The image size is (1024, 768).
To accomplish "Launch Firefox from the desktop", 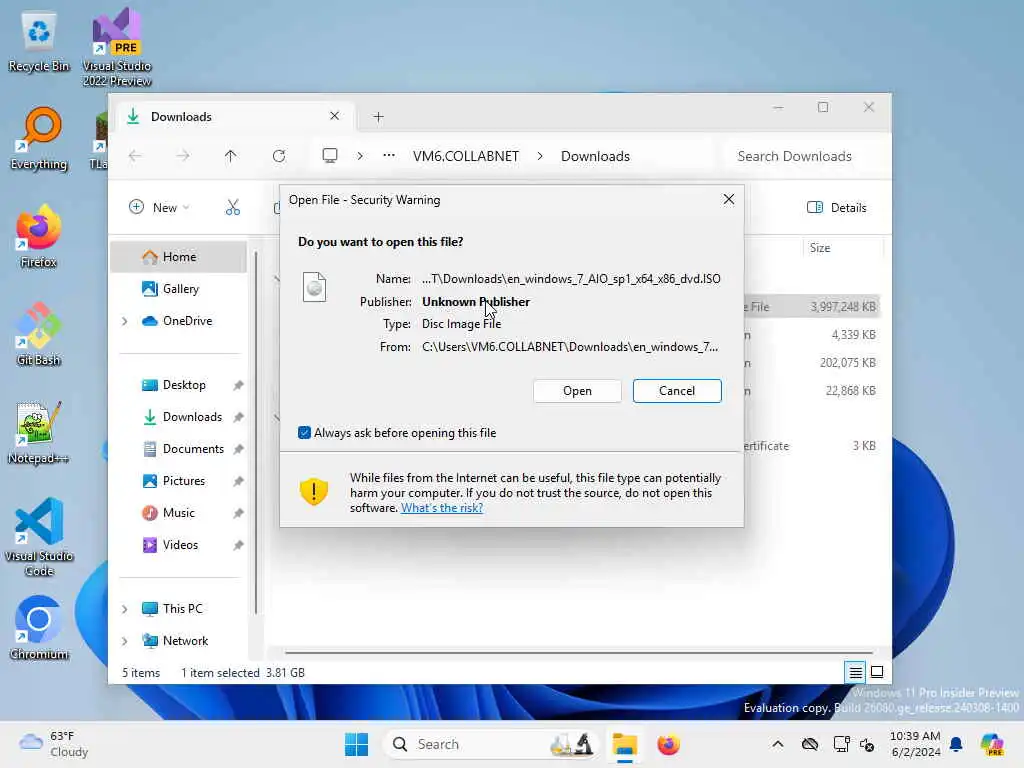I will [39, 236].
